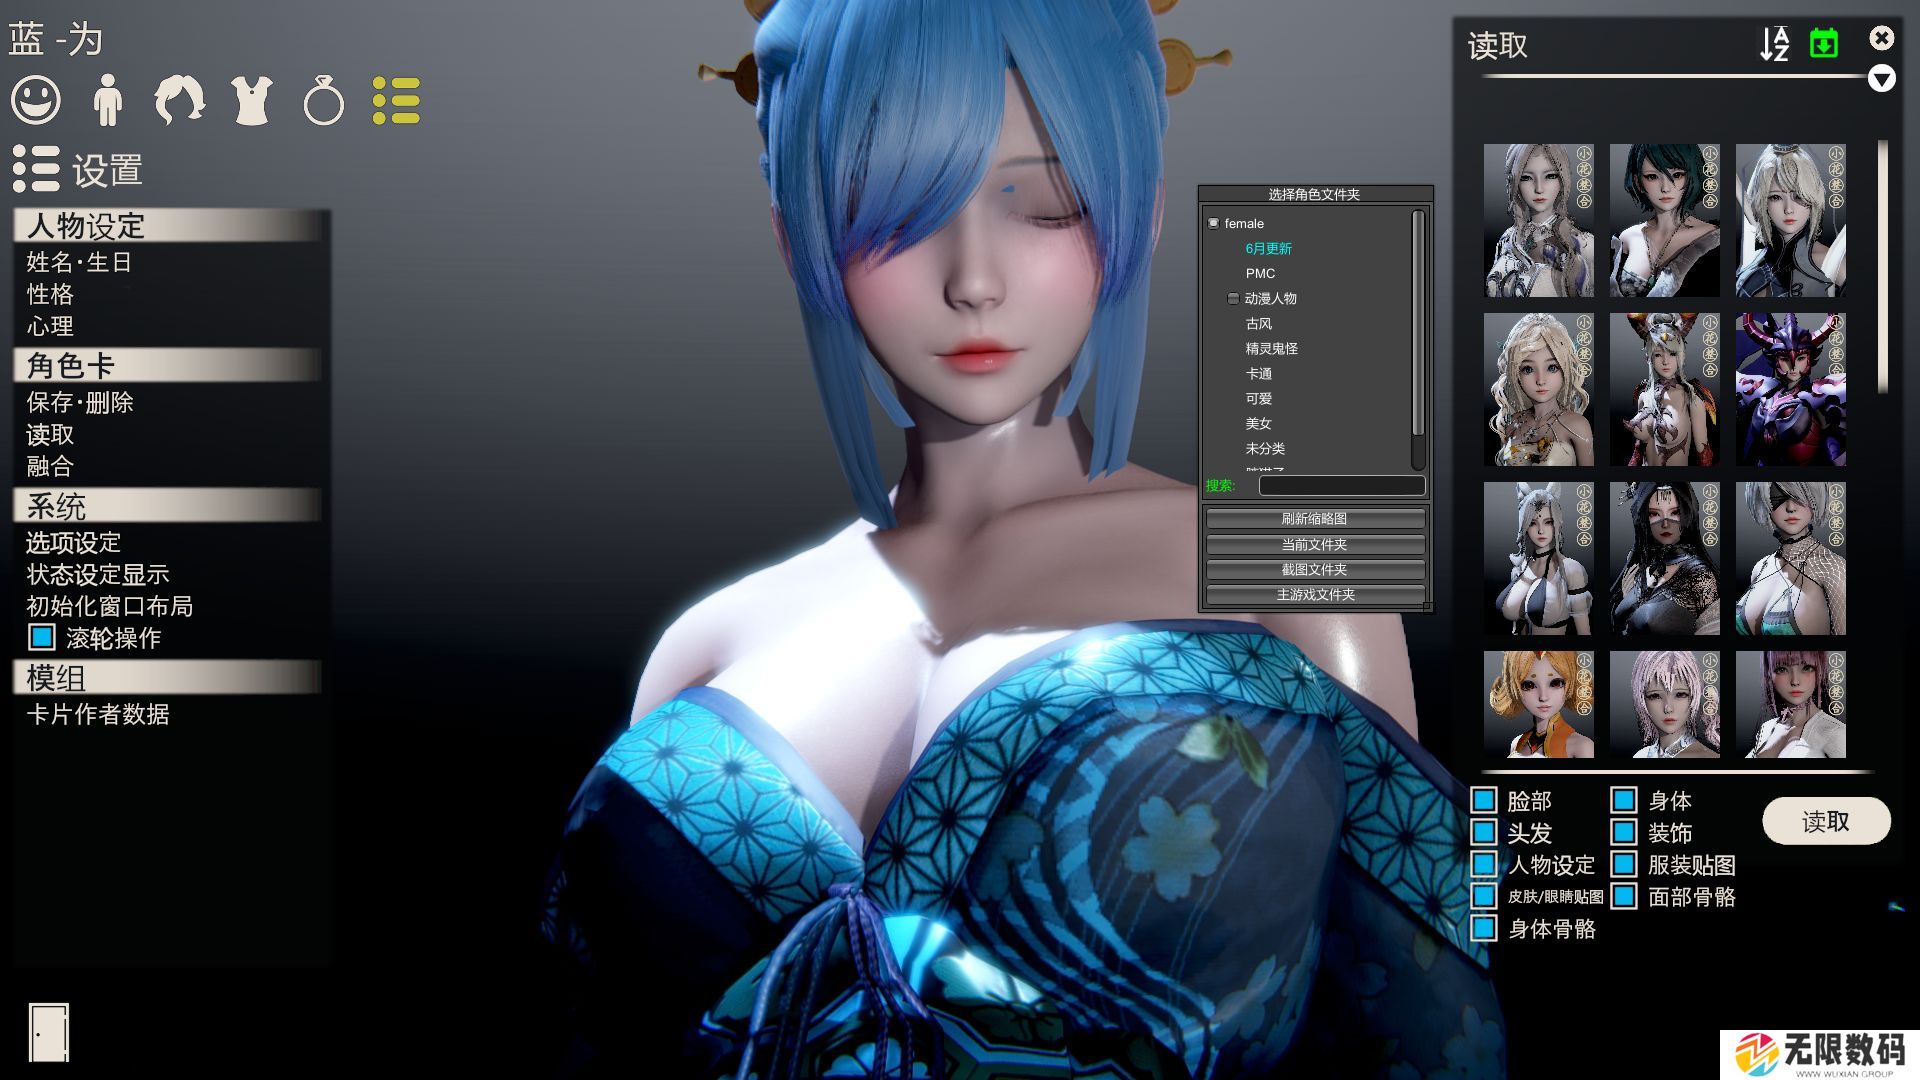Viewport: 1920px width, 1080px height.
Task: Select the orange-haired character card
Action: coord(1539,704)
